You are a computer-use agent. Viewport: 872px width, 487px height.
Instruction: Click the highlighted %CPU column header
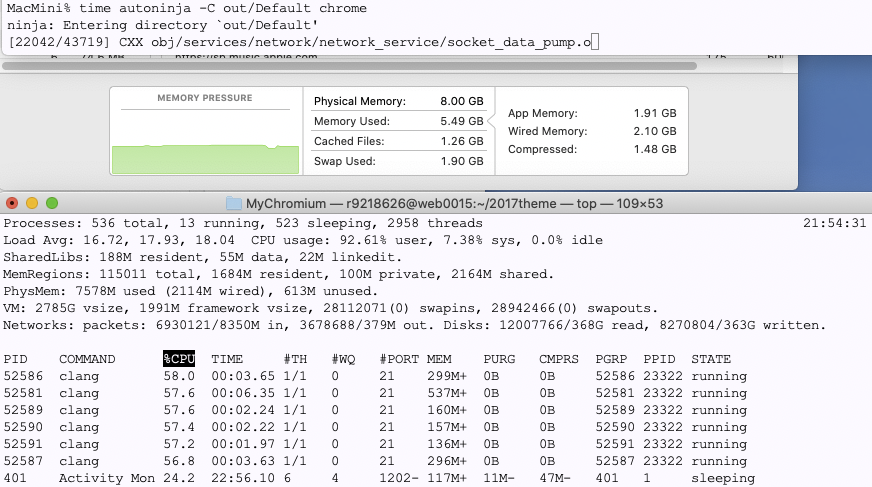[181, 359]
